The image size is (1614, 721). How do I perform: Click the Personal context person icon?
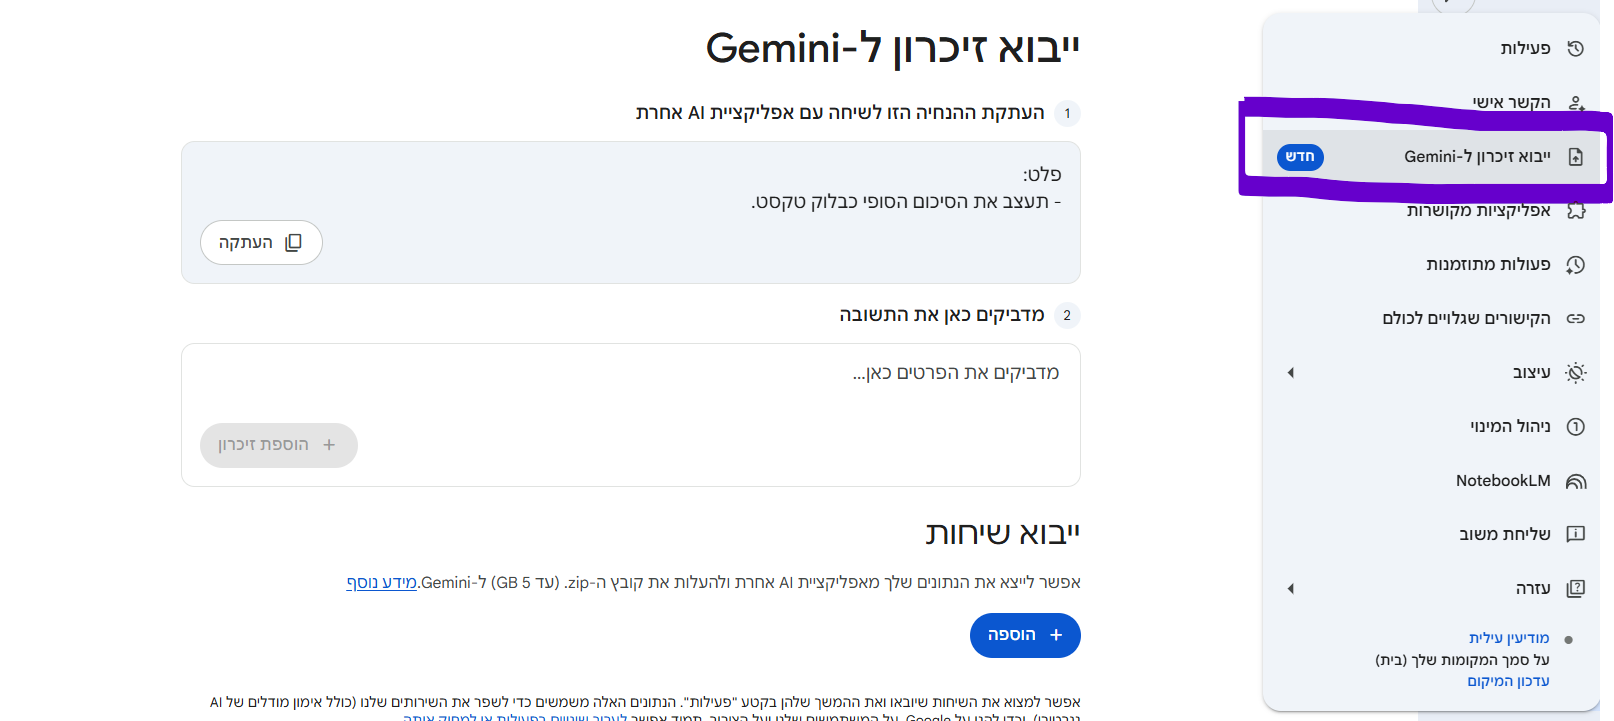(1575, 103)
